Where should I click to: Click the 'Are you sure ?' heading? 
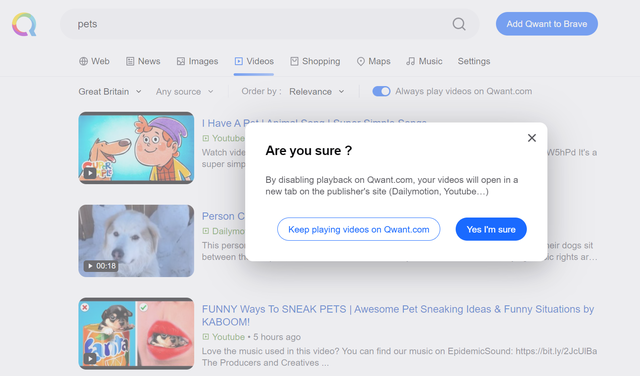coord(309,151)
